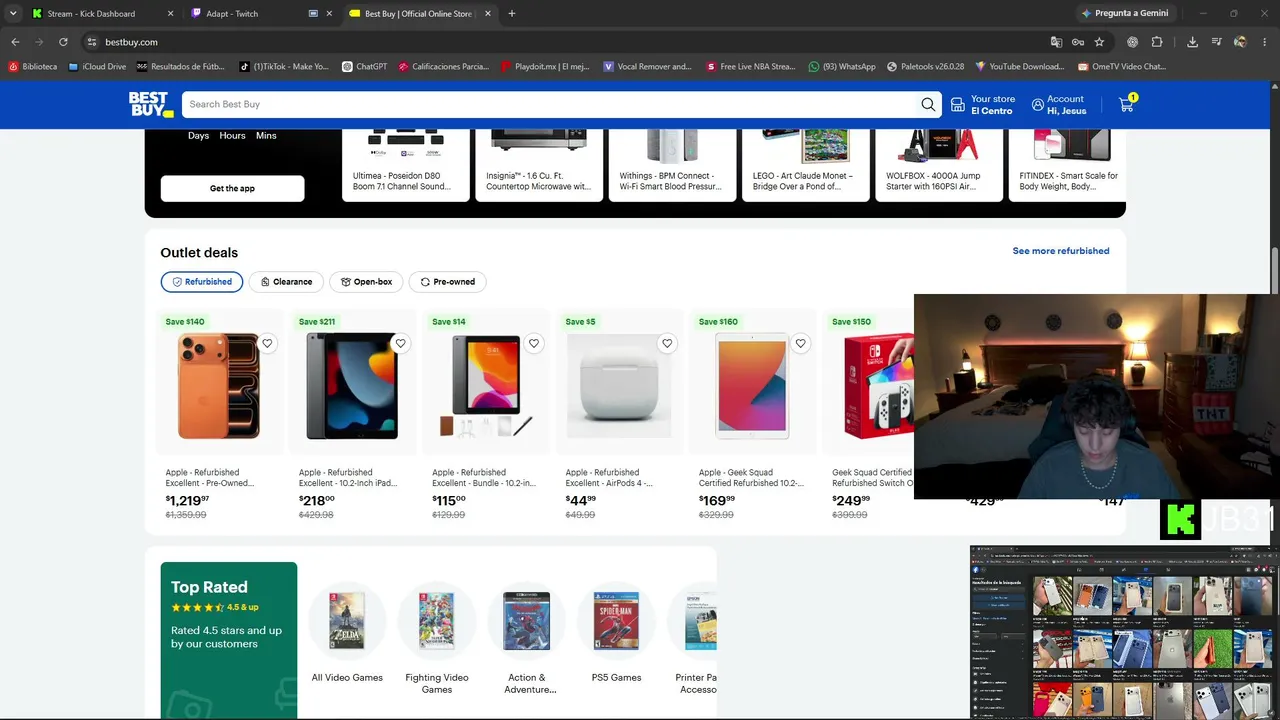
Task: Heart the $169.99 Geek Squad iPad
Action: pyautogui.click(x=800, y=343)
